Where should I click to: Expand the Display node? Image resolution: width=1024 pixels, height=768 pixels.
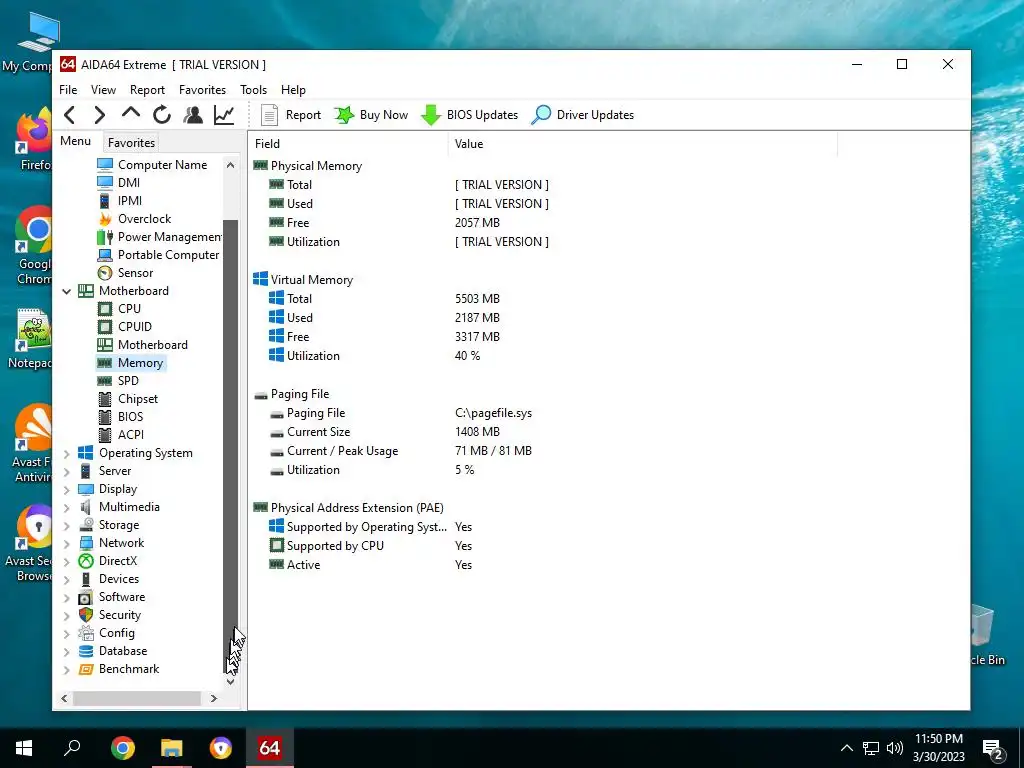tap(67, 489)
